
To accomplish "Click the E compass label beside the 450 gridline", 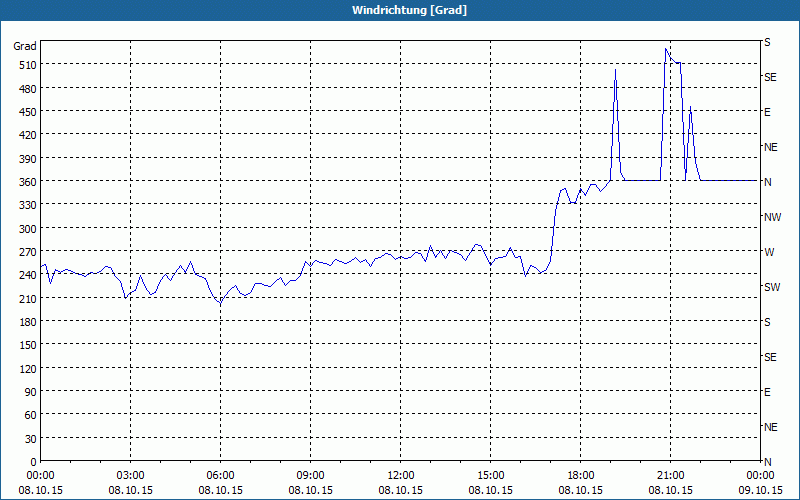I will [x=767, y=112].
